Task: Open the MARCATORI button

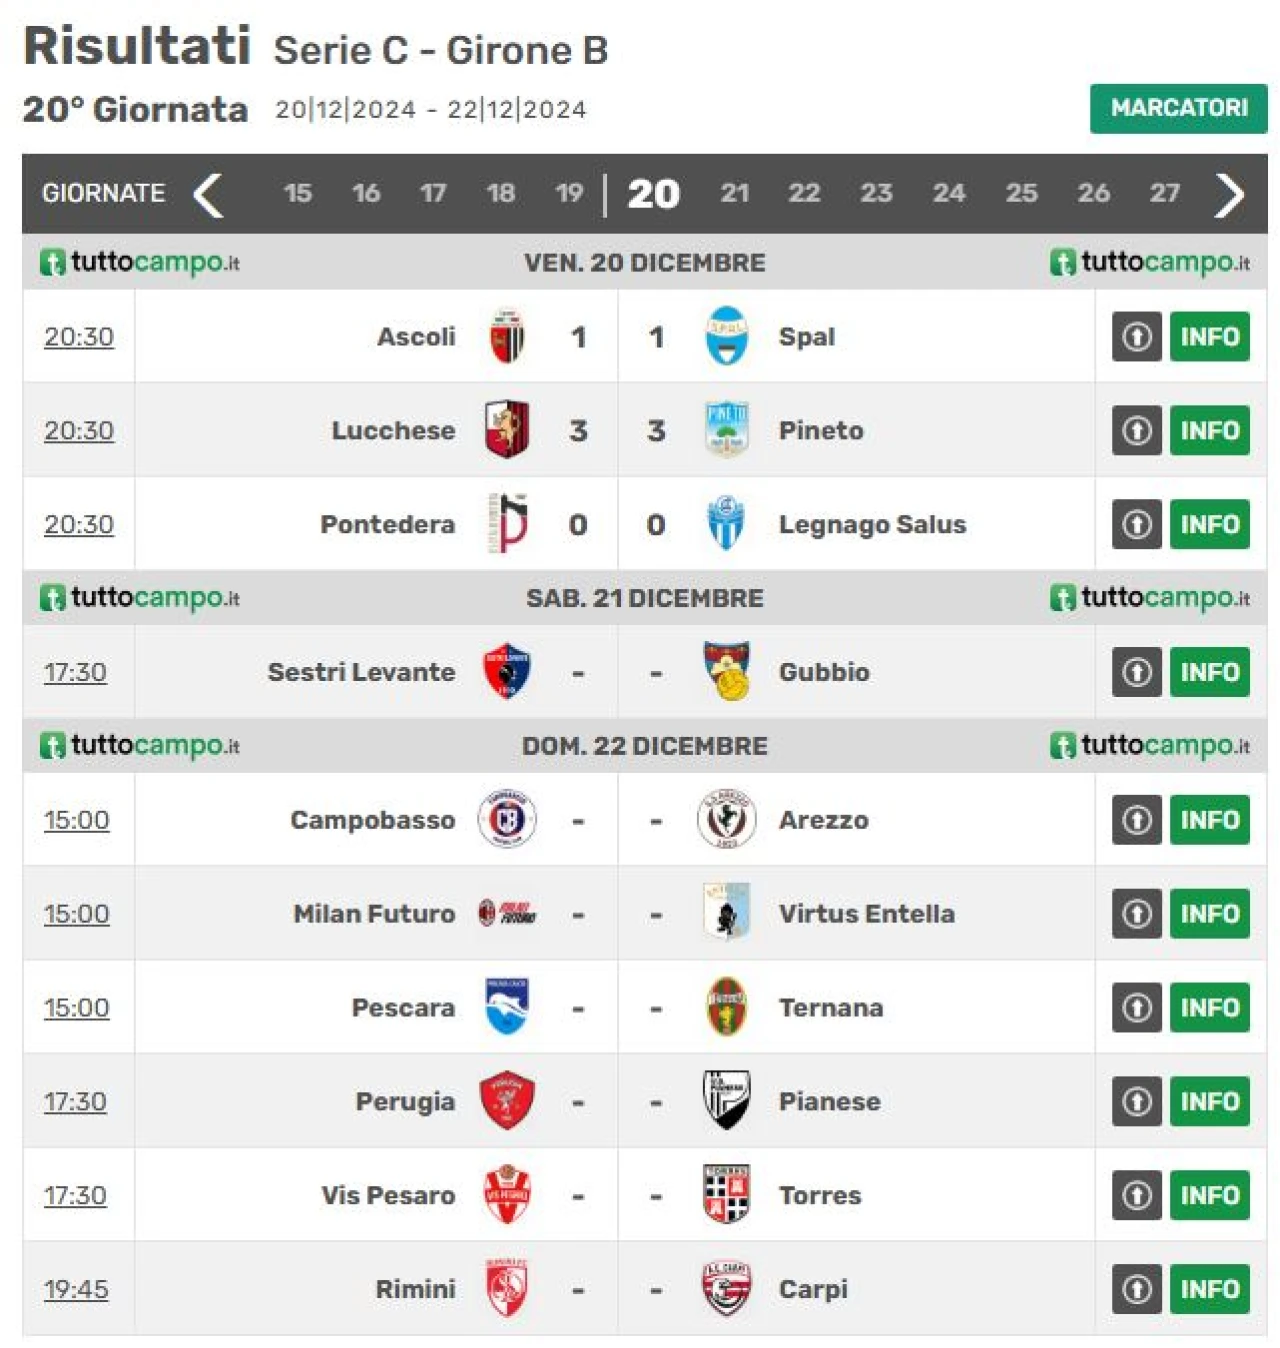Action: [1178, 108]
